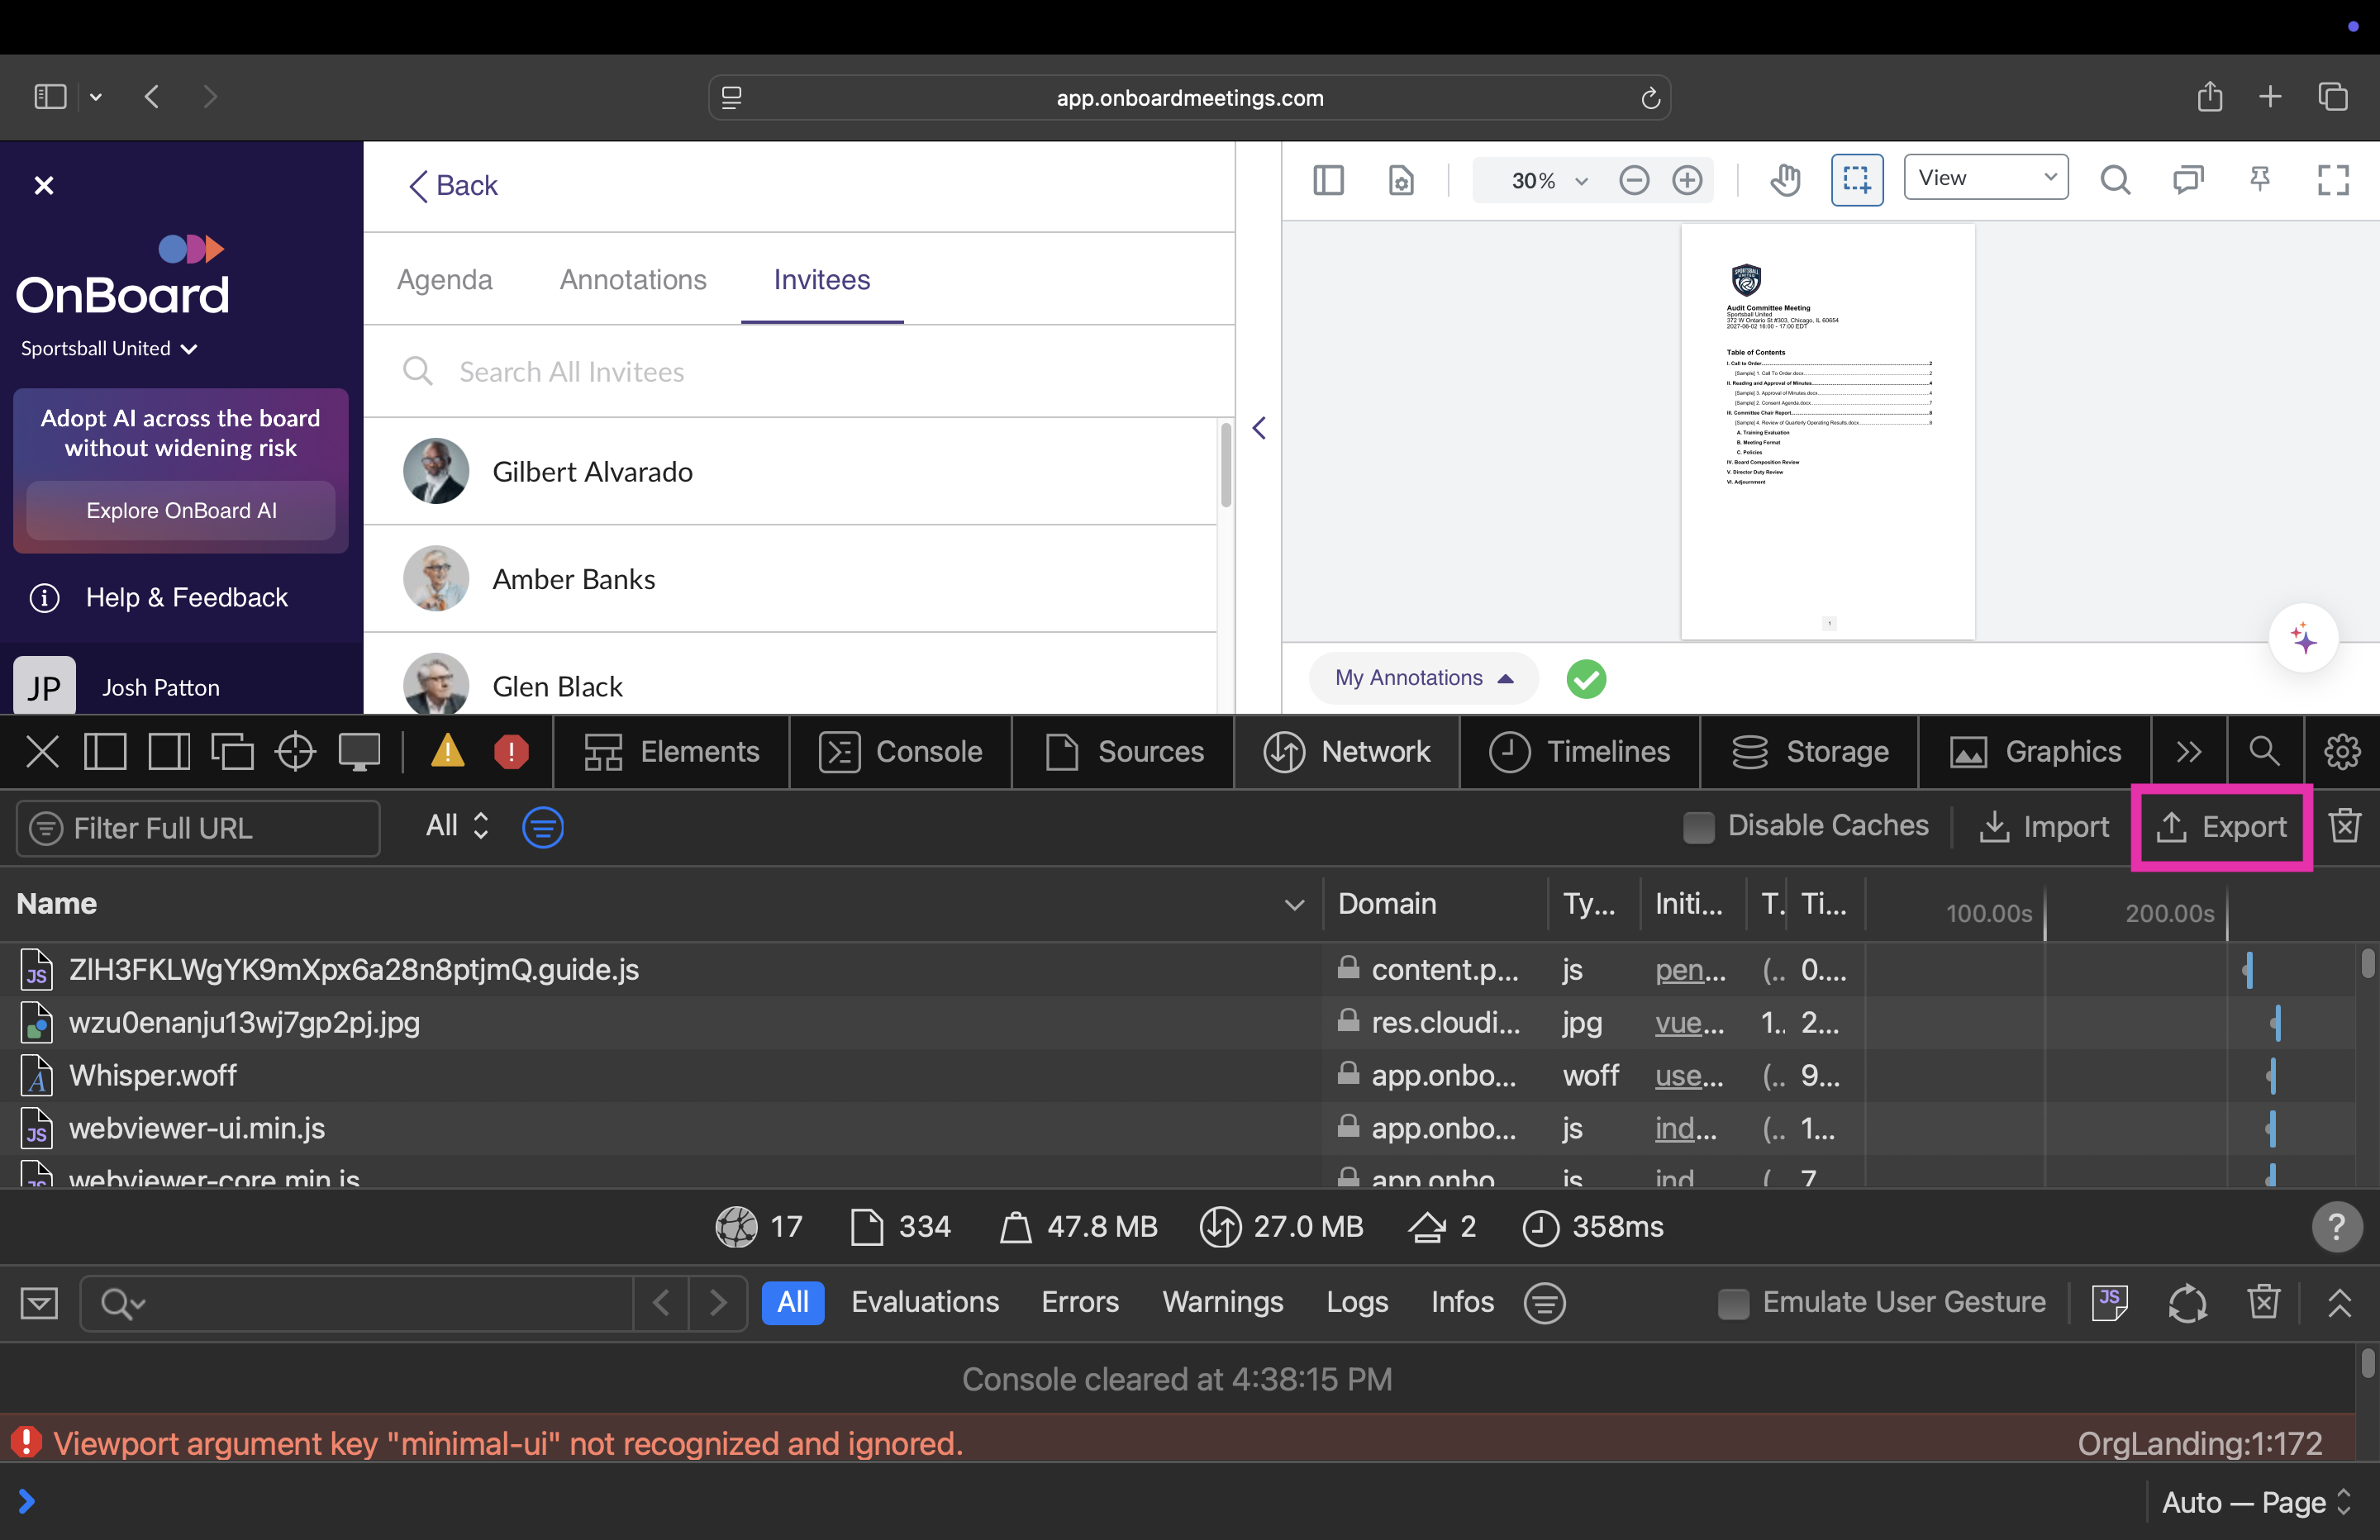Click the green checkmark status icon
The image size is (2380, 1540).
[1586, 679]
